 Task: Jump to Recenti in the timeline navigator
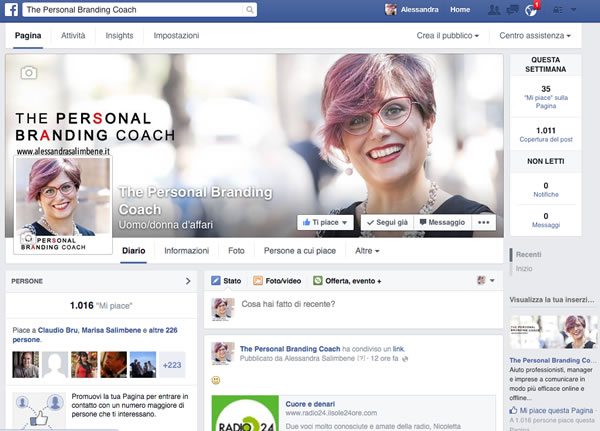click(x=528, y=254)
